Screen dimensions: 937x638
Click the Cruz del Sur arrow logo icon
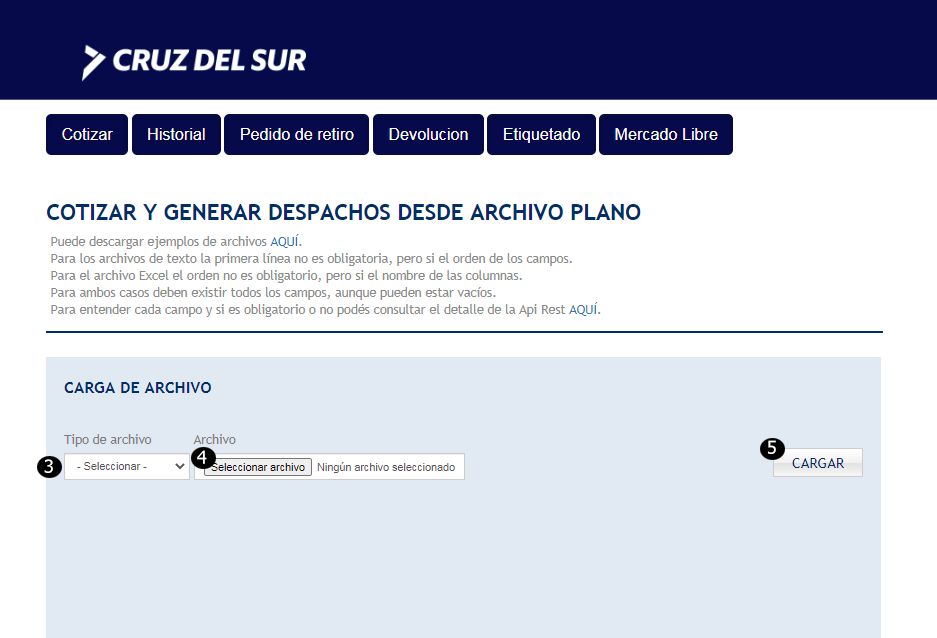coord(94,61)
